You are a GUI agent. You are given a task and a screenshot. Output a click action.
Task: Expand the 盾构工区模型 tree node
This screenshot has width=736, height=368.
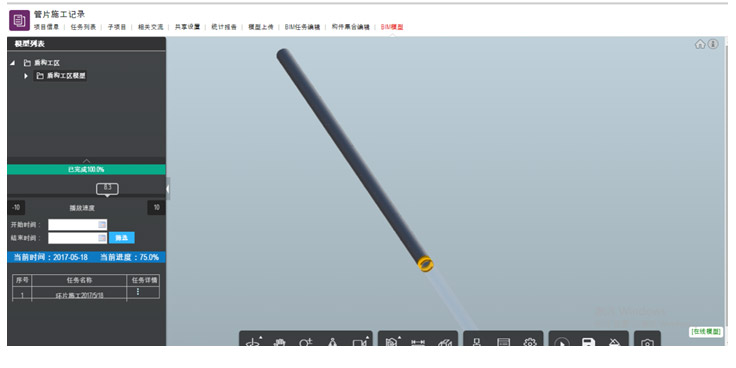[26, 76]
